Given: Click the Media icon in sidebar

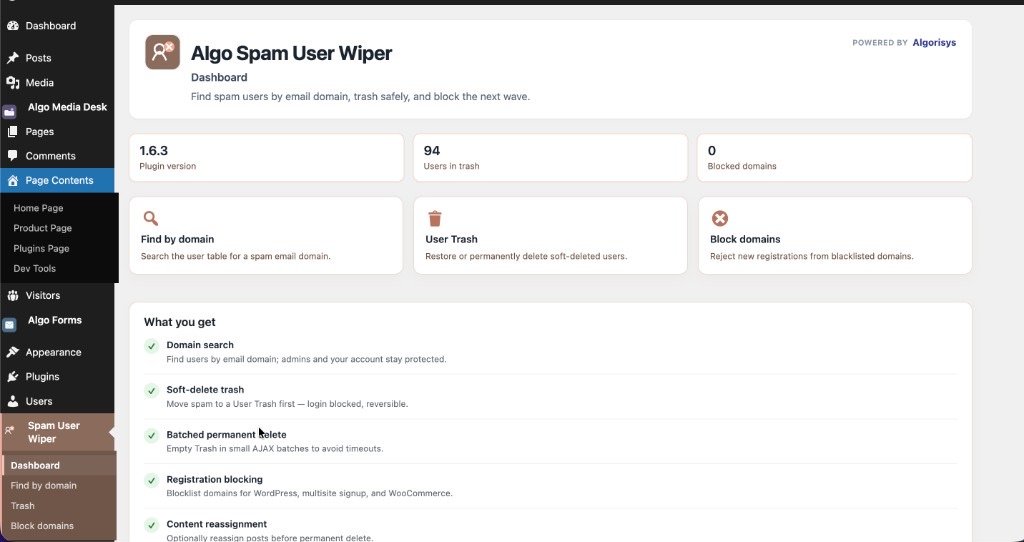Looking at the screenshot, I should coord(12,83).
